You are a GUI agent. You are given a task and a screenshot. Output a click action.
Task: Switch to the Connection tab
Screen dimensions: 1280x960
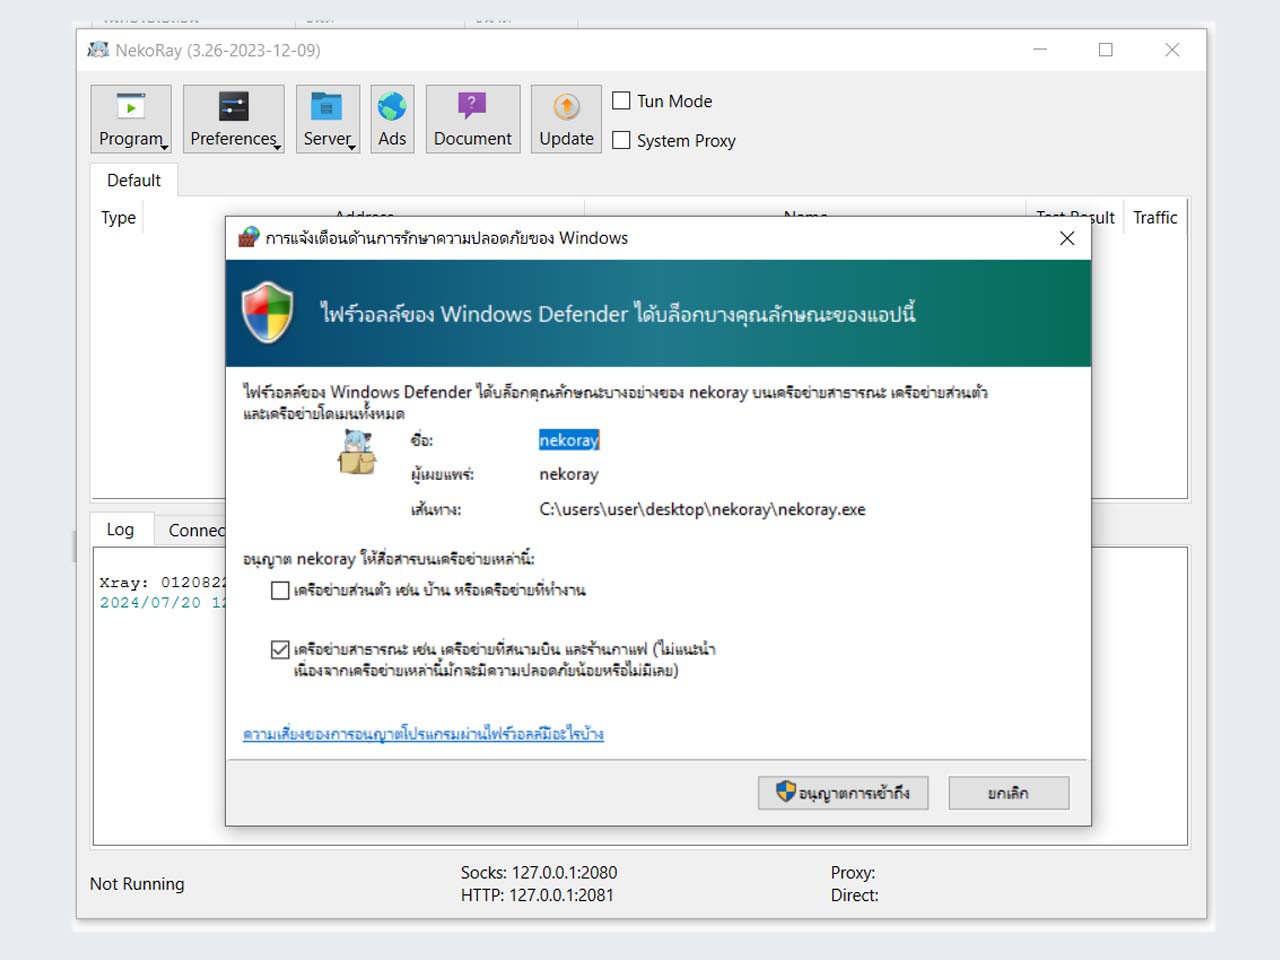tap(191, 530)
